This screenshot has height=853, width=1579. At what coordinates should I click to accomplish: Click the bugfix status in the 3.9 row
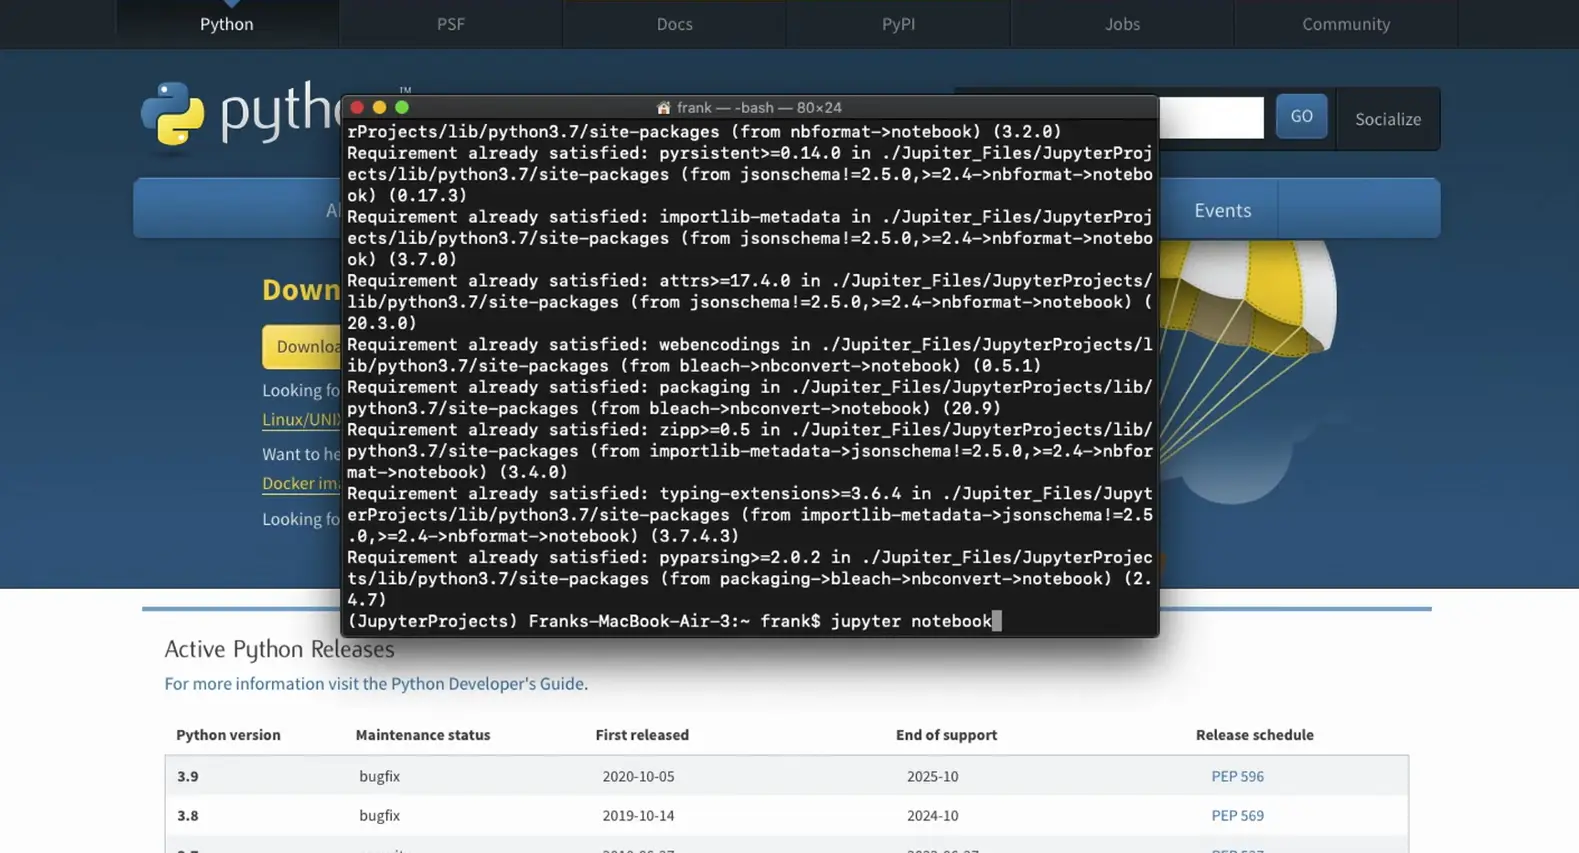coord(379,776)
